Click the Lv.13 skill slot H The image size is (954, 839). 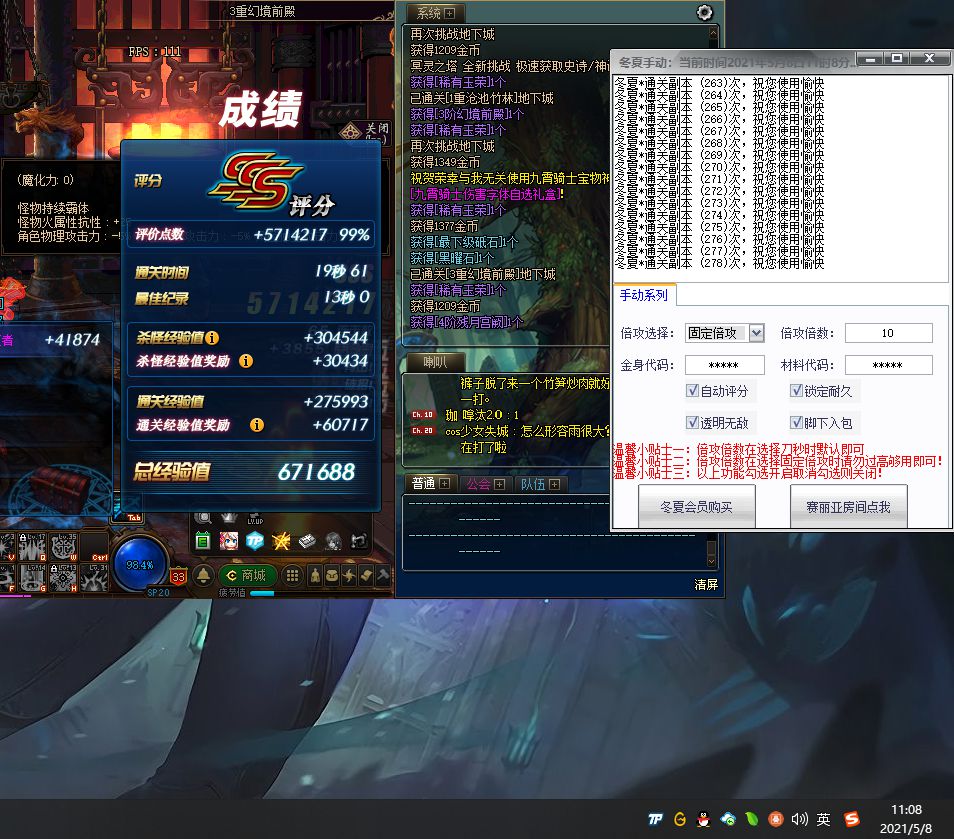(x=63, y=578)
